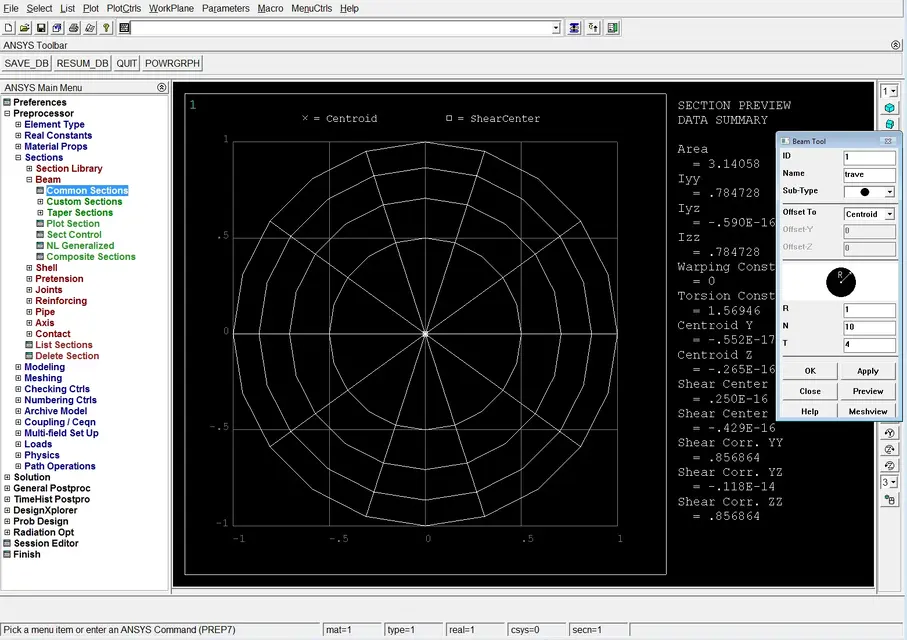Click the Raise Hidden windows icon
This screenshot has width=907, height=640.
click(x=574, y=28)
